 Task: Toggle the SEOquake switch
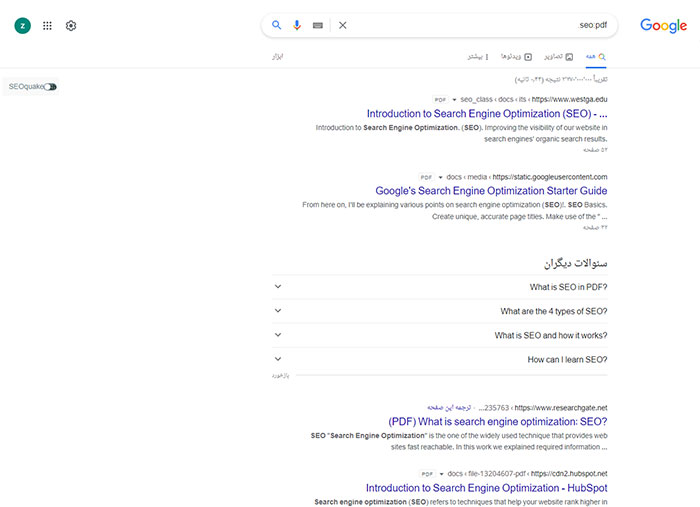50,87
